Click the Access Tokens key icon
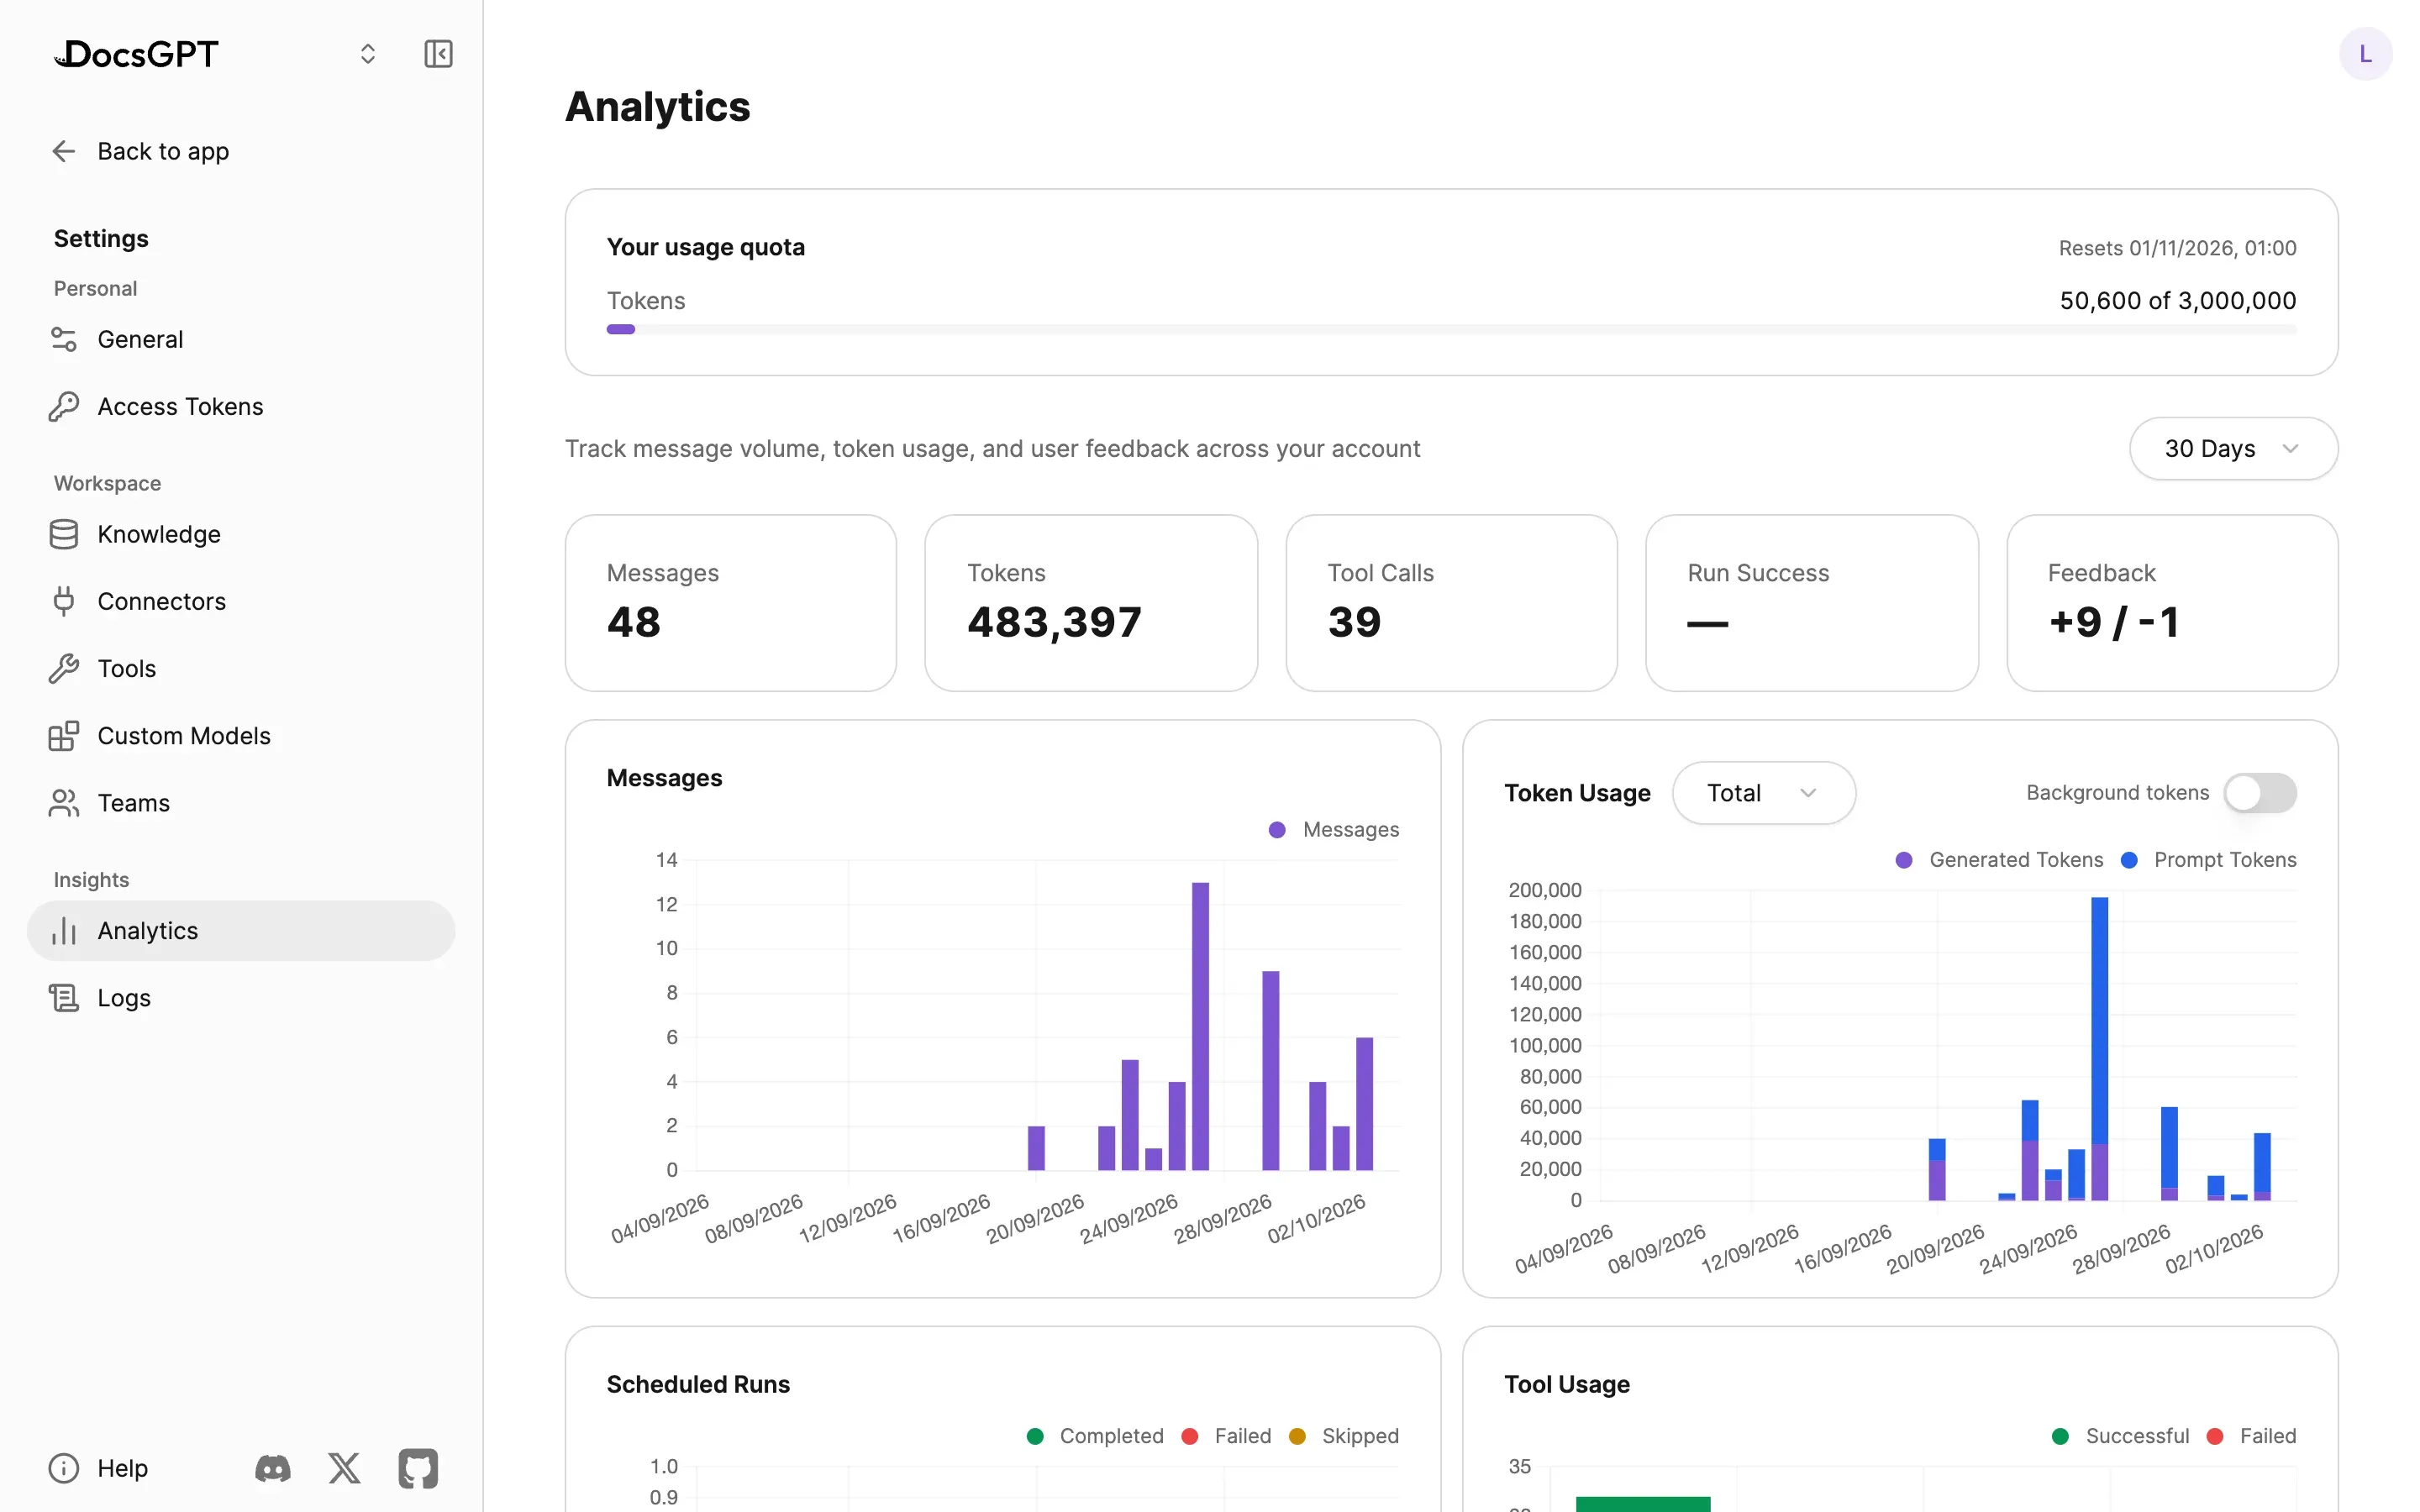Screen dimensions: 2420x1512 tap(64, 406)
